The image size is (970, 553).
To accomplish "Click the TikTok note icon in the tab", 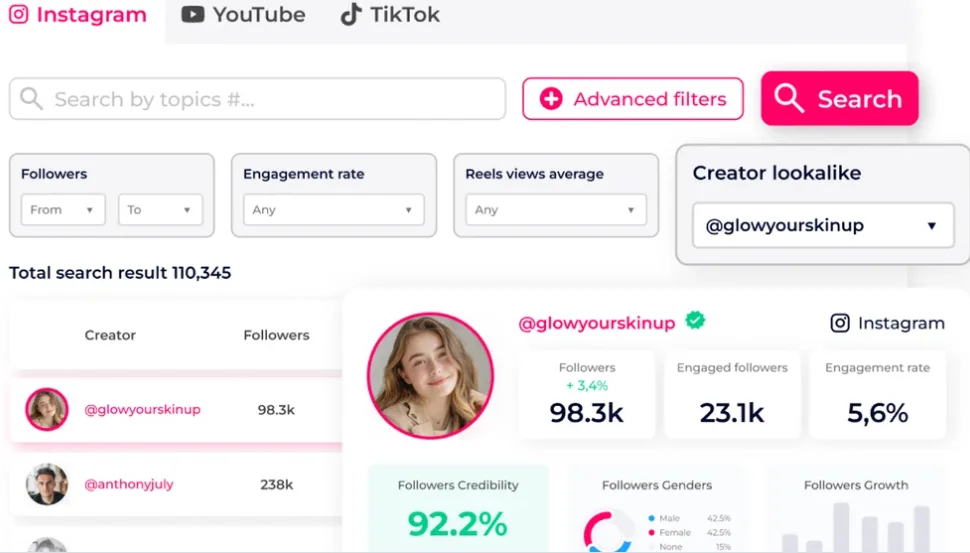I will point(351,14).
